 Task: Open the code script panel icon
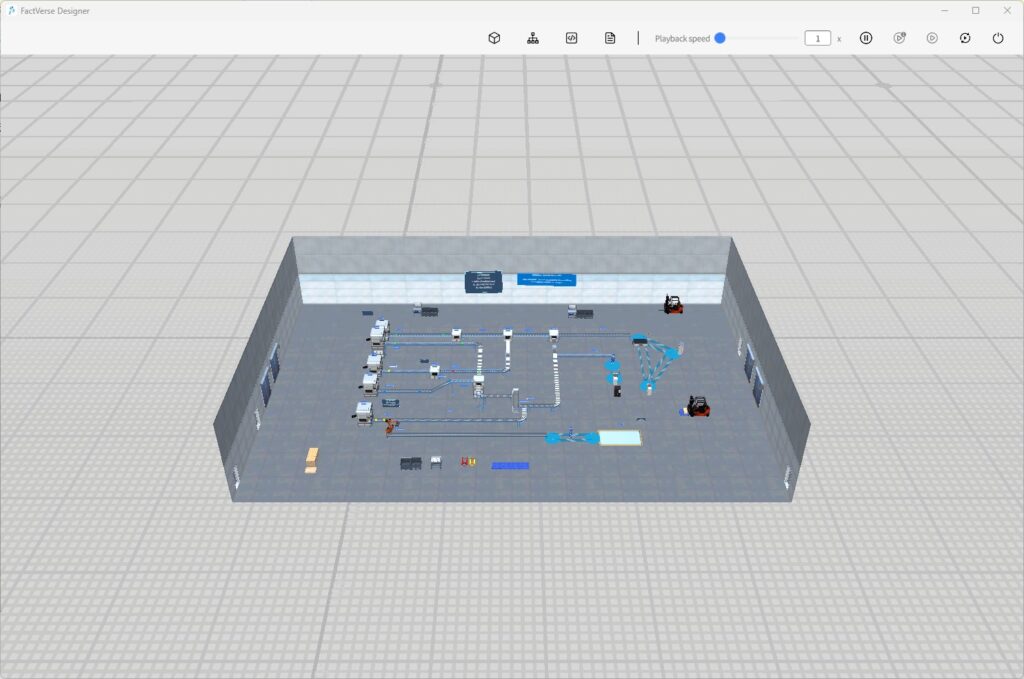tap(571, 38)
